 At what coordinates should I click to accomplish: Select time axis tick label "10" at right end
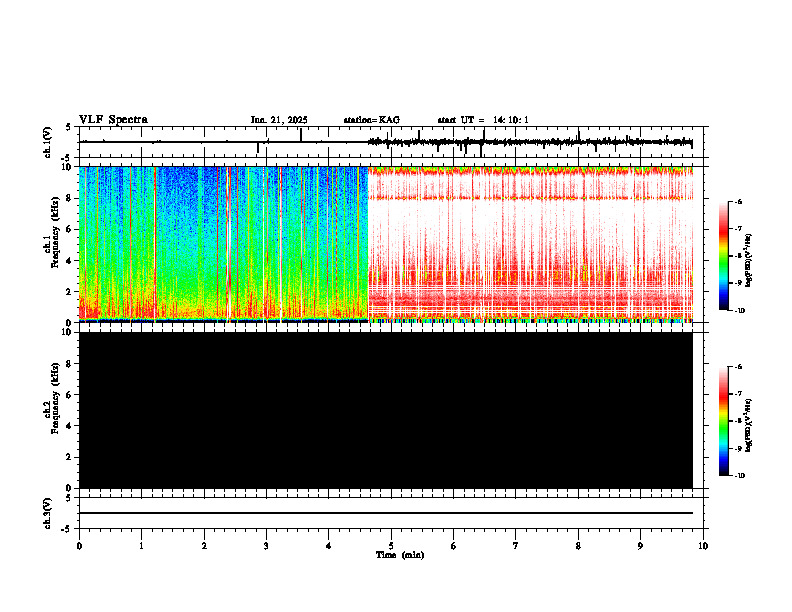pos(703,546)
